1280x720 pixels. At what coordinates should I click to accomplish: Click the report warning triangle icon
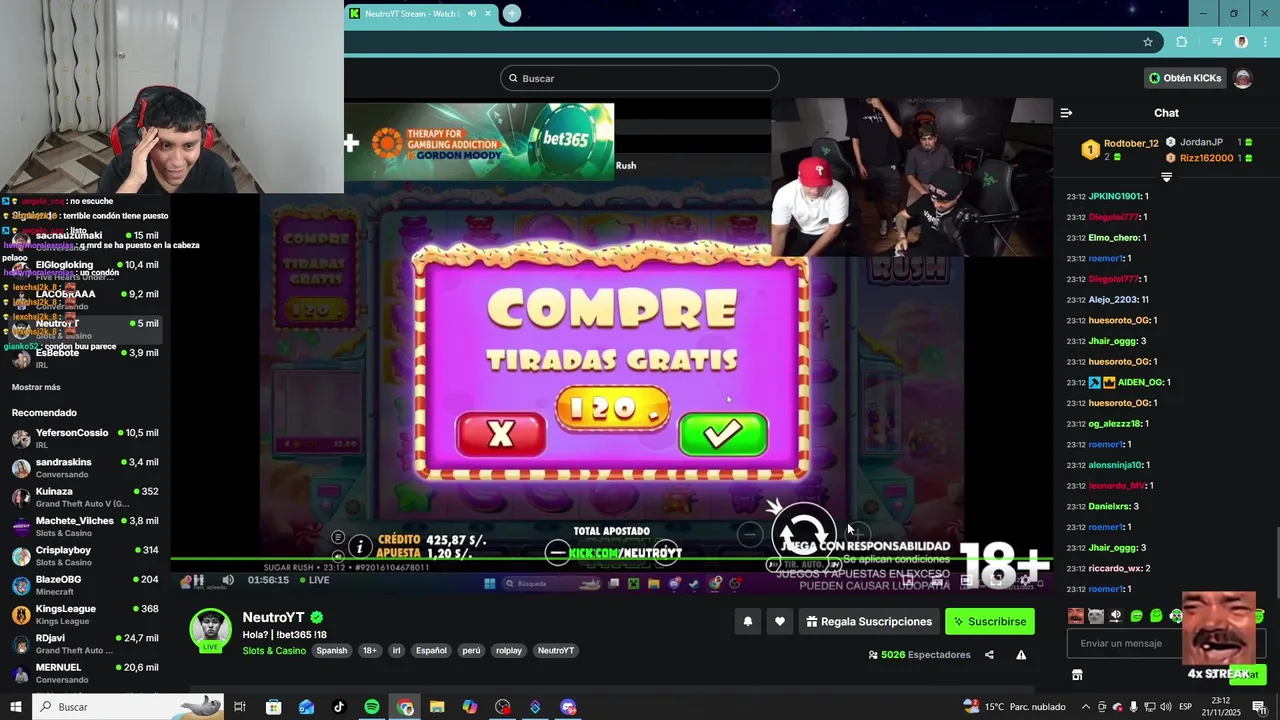click(1021, 655)
